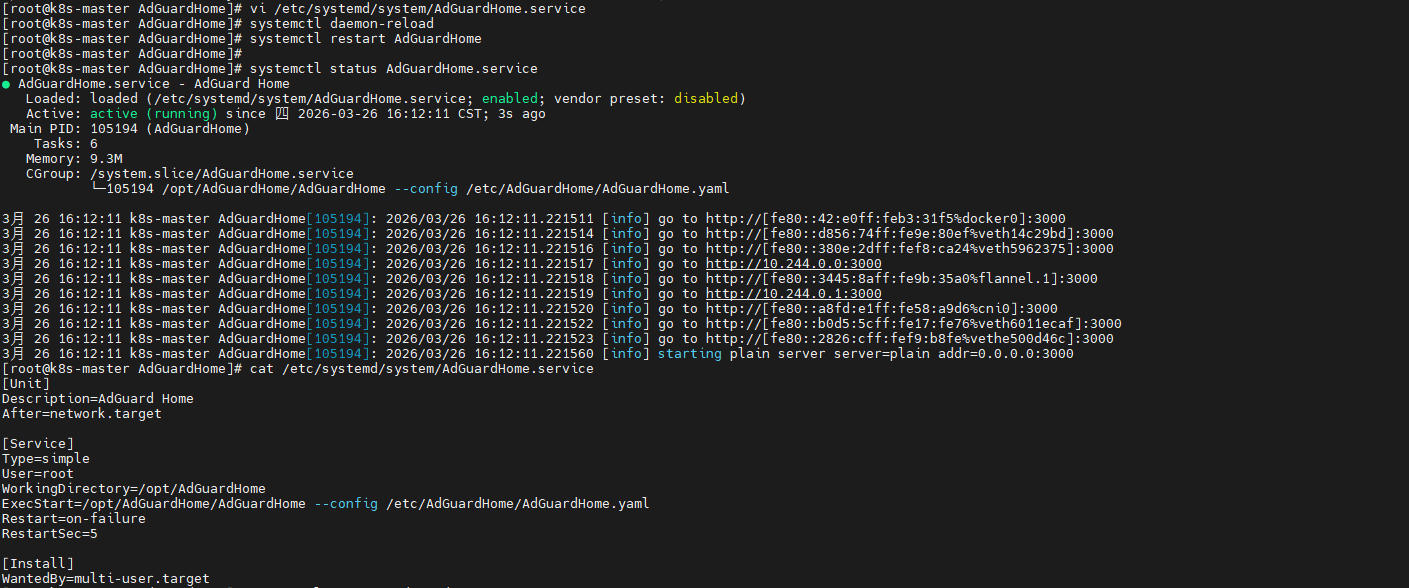The height and width of the screenshot is (588, 1409).
Task: Click 'Main PID: 105194 (AdGuardHome)' line
Action: click(130, 129)
